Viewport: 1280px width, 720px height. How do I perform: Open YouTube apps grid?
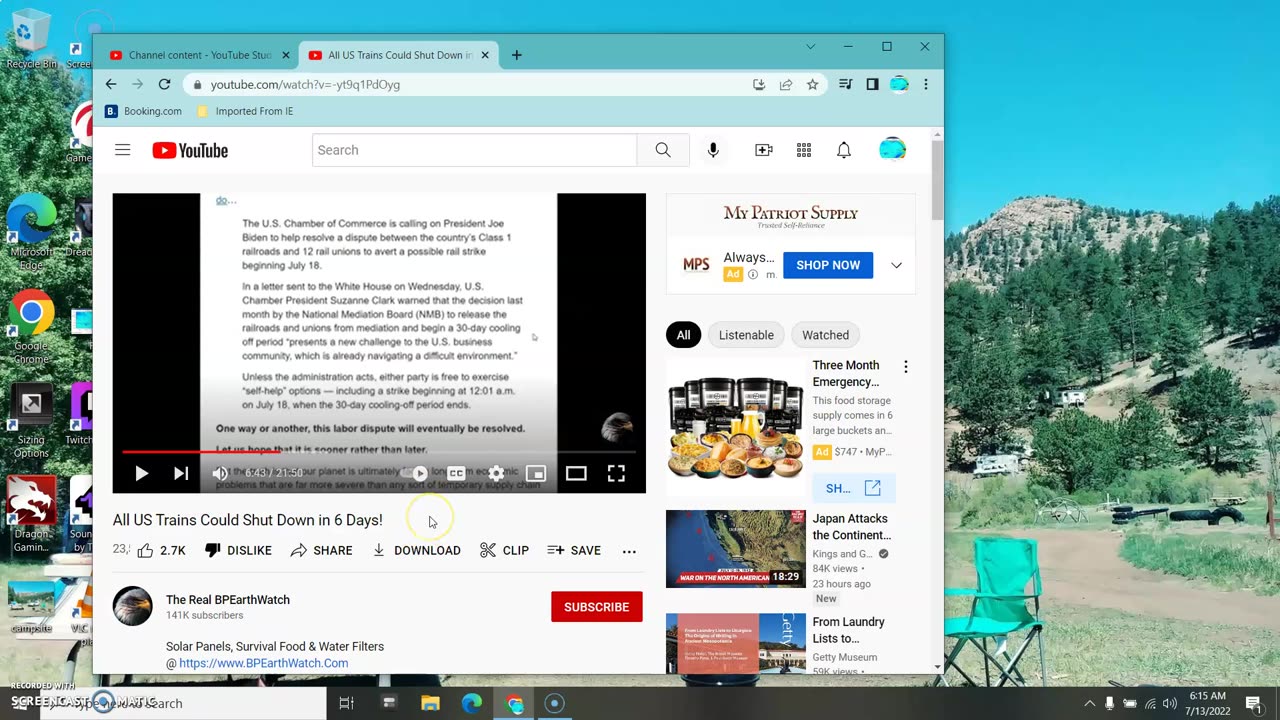tap(804, 150)
